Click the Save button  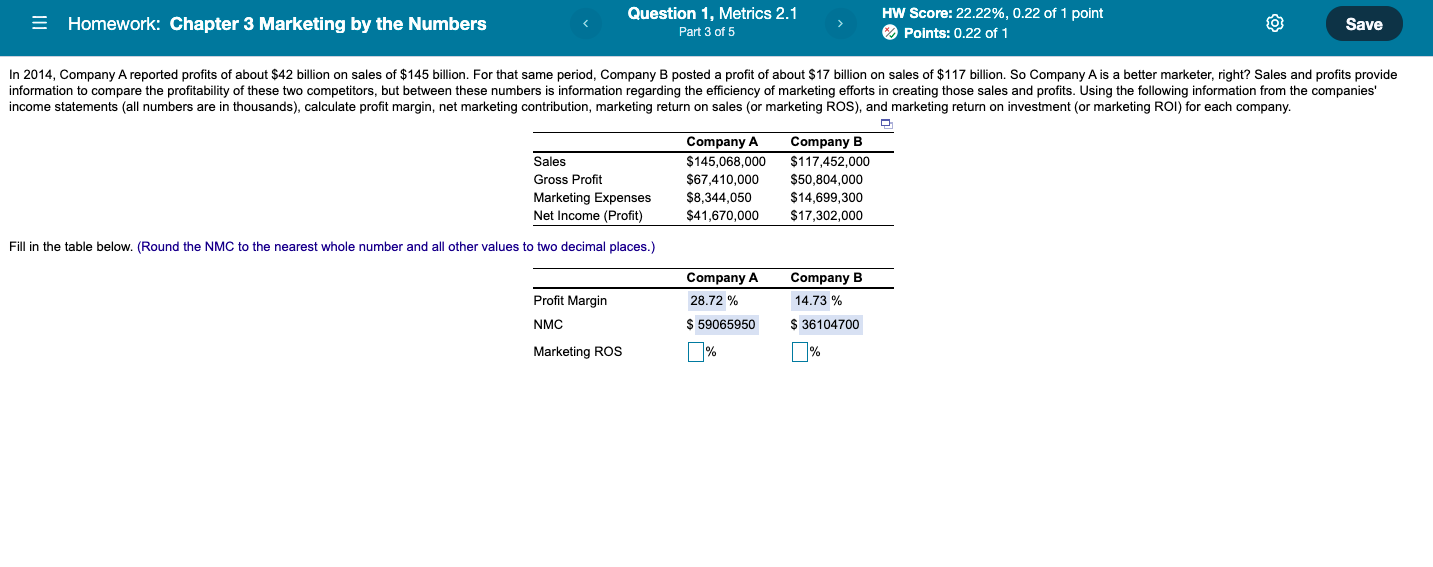(1364, 24)
